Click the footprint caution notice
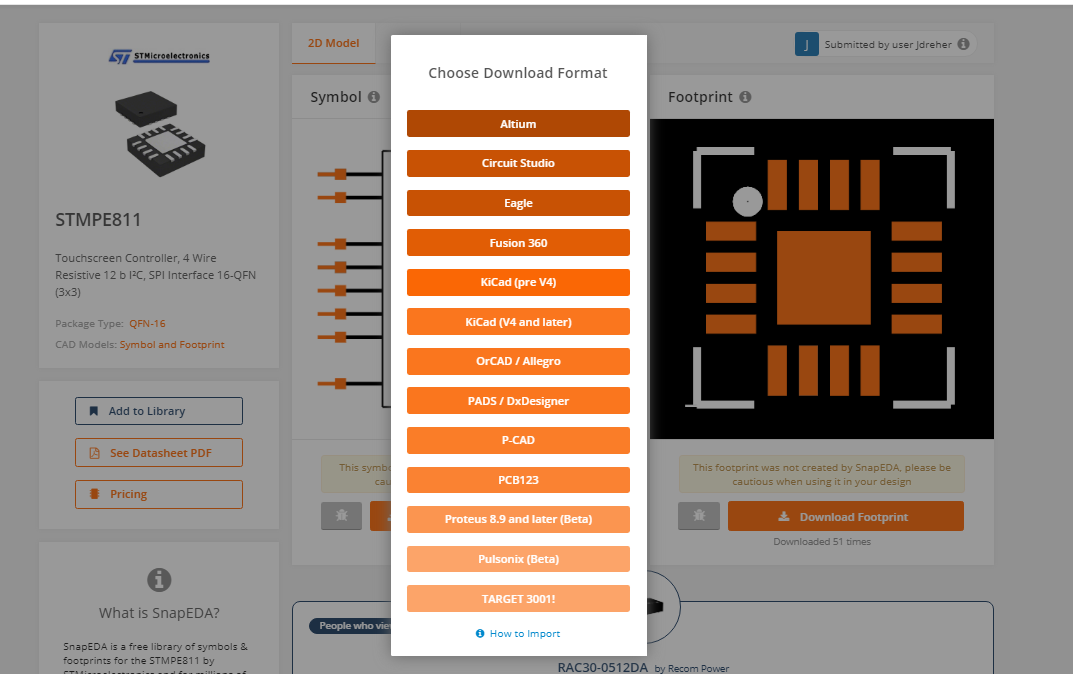Image resolution: width=1073 pixels, height=674 pixels. click(x=822, y=474)
